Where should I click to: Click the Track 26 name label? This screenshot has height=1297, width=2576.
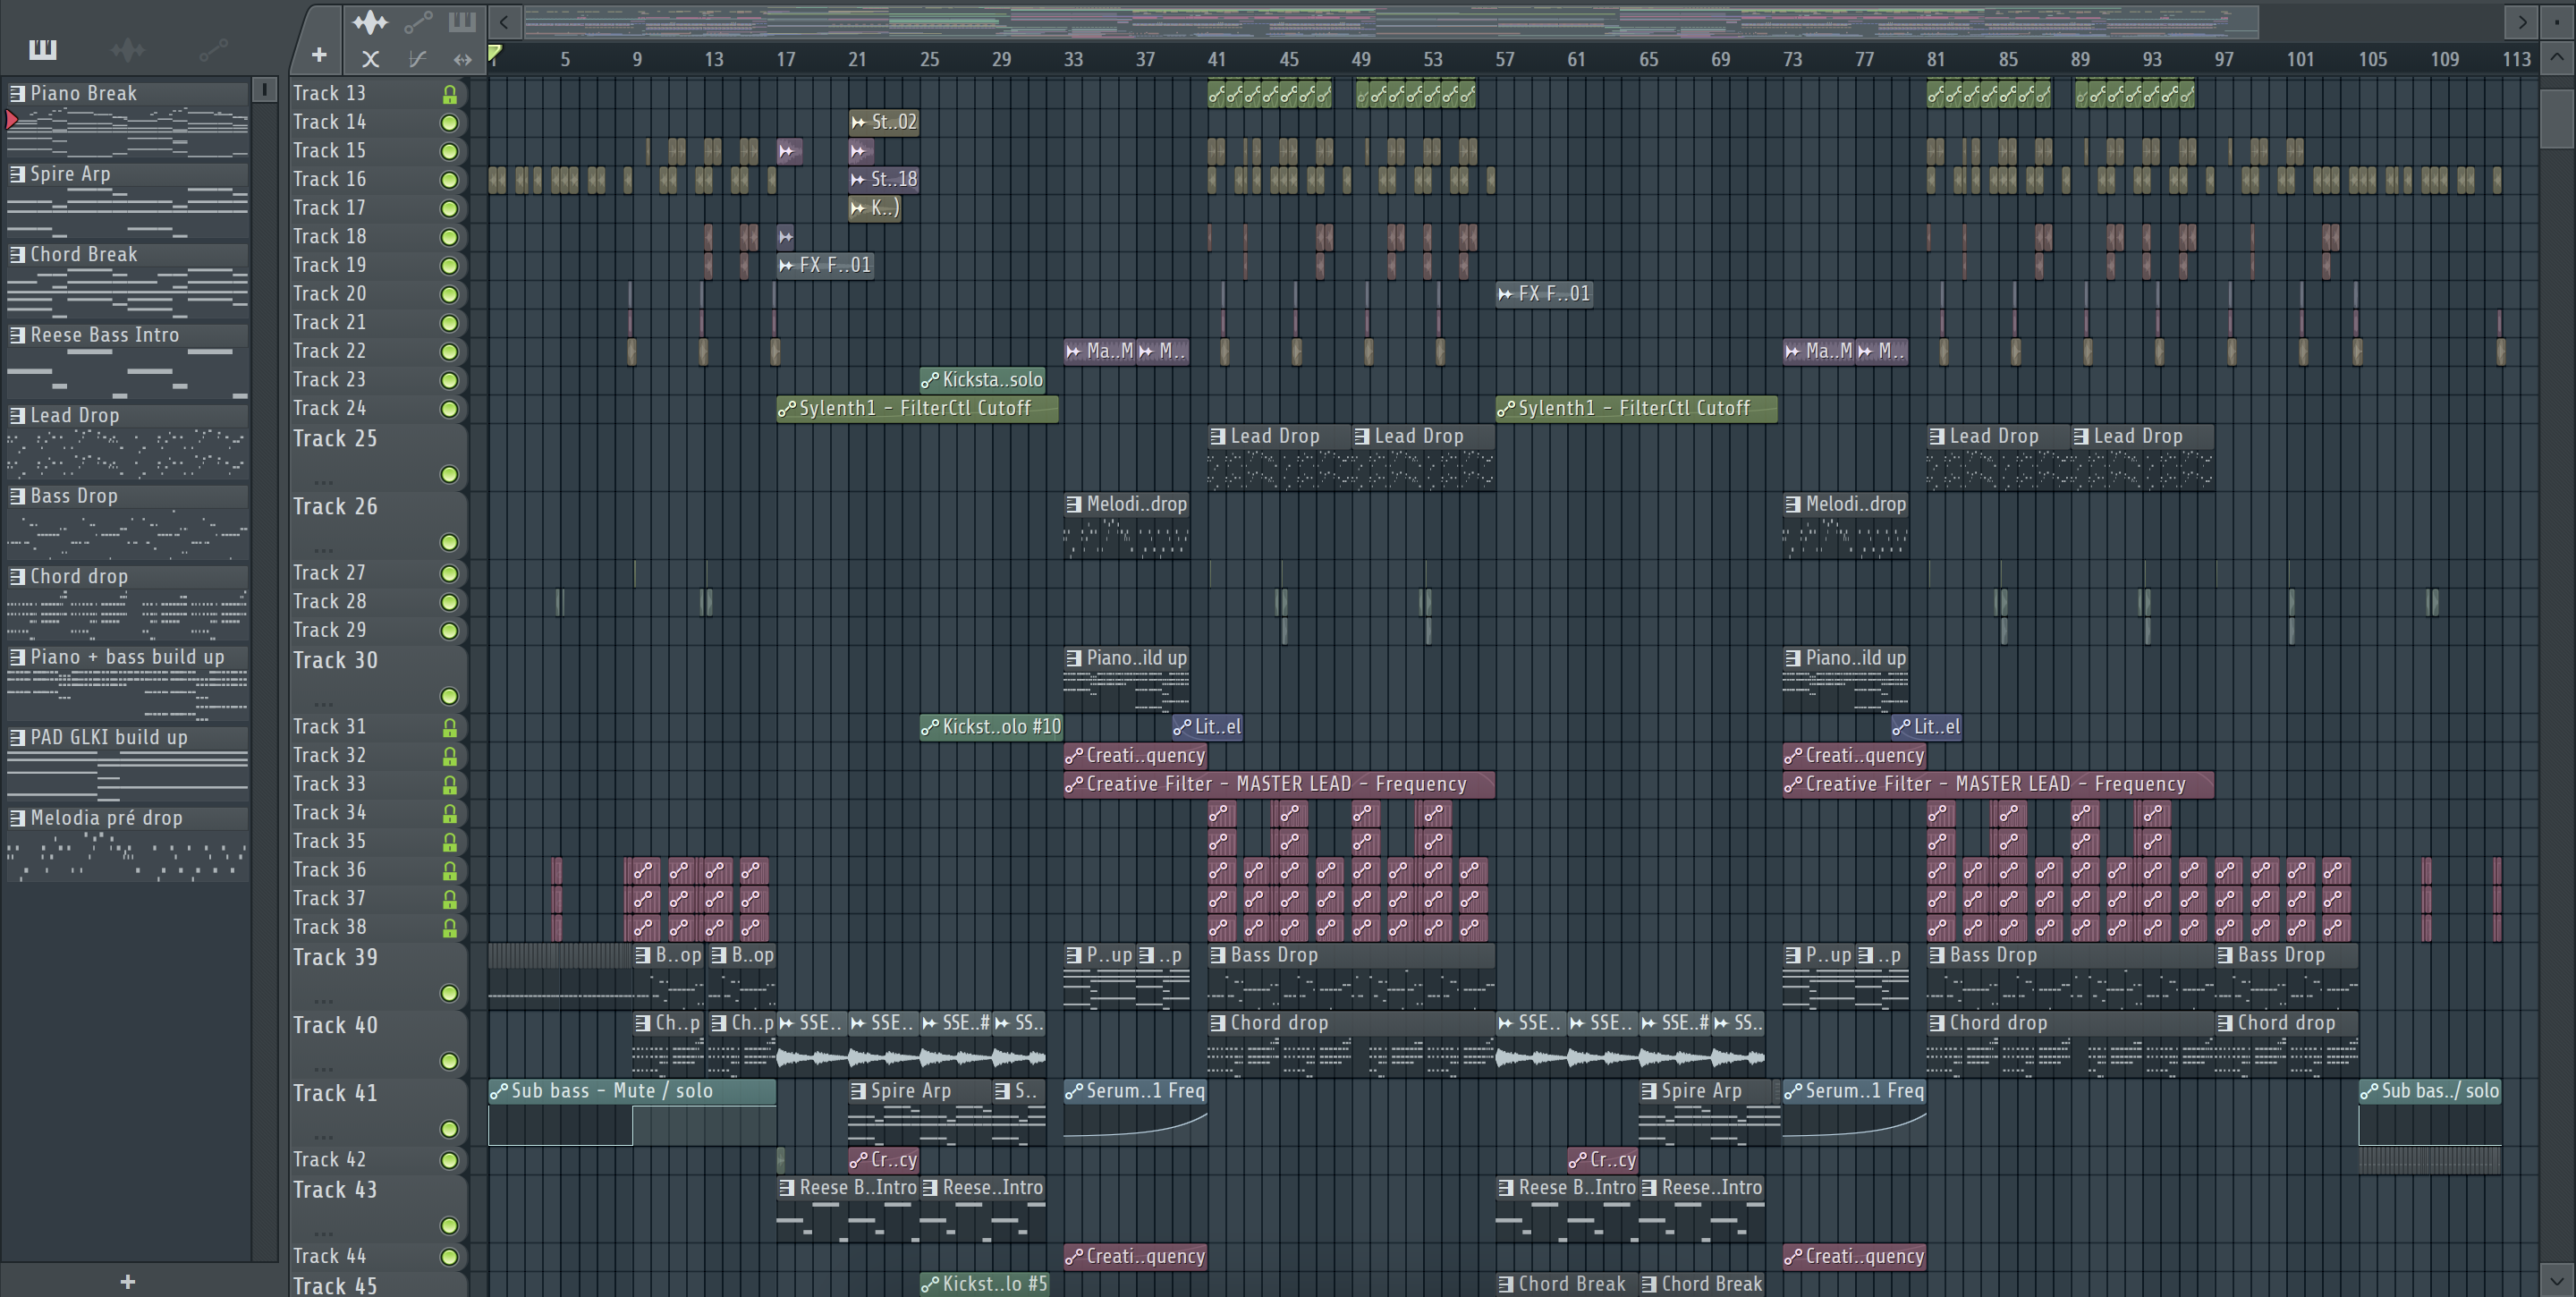(x=335, y=507)
